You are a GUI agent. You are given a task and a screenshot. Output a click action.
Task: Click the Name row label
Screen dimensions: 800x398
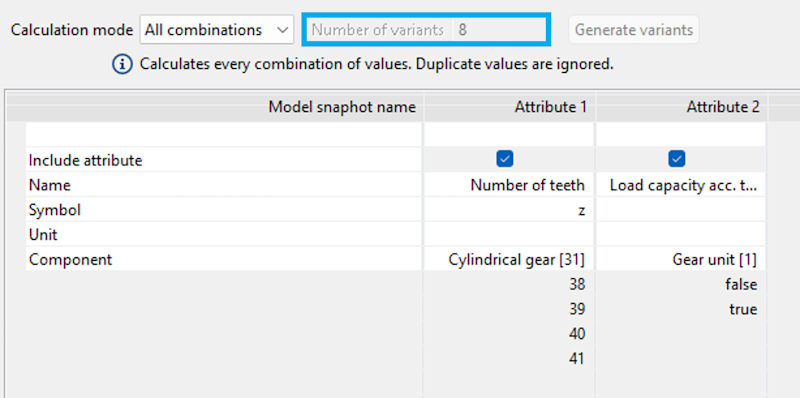tap(49, 185)
